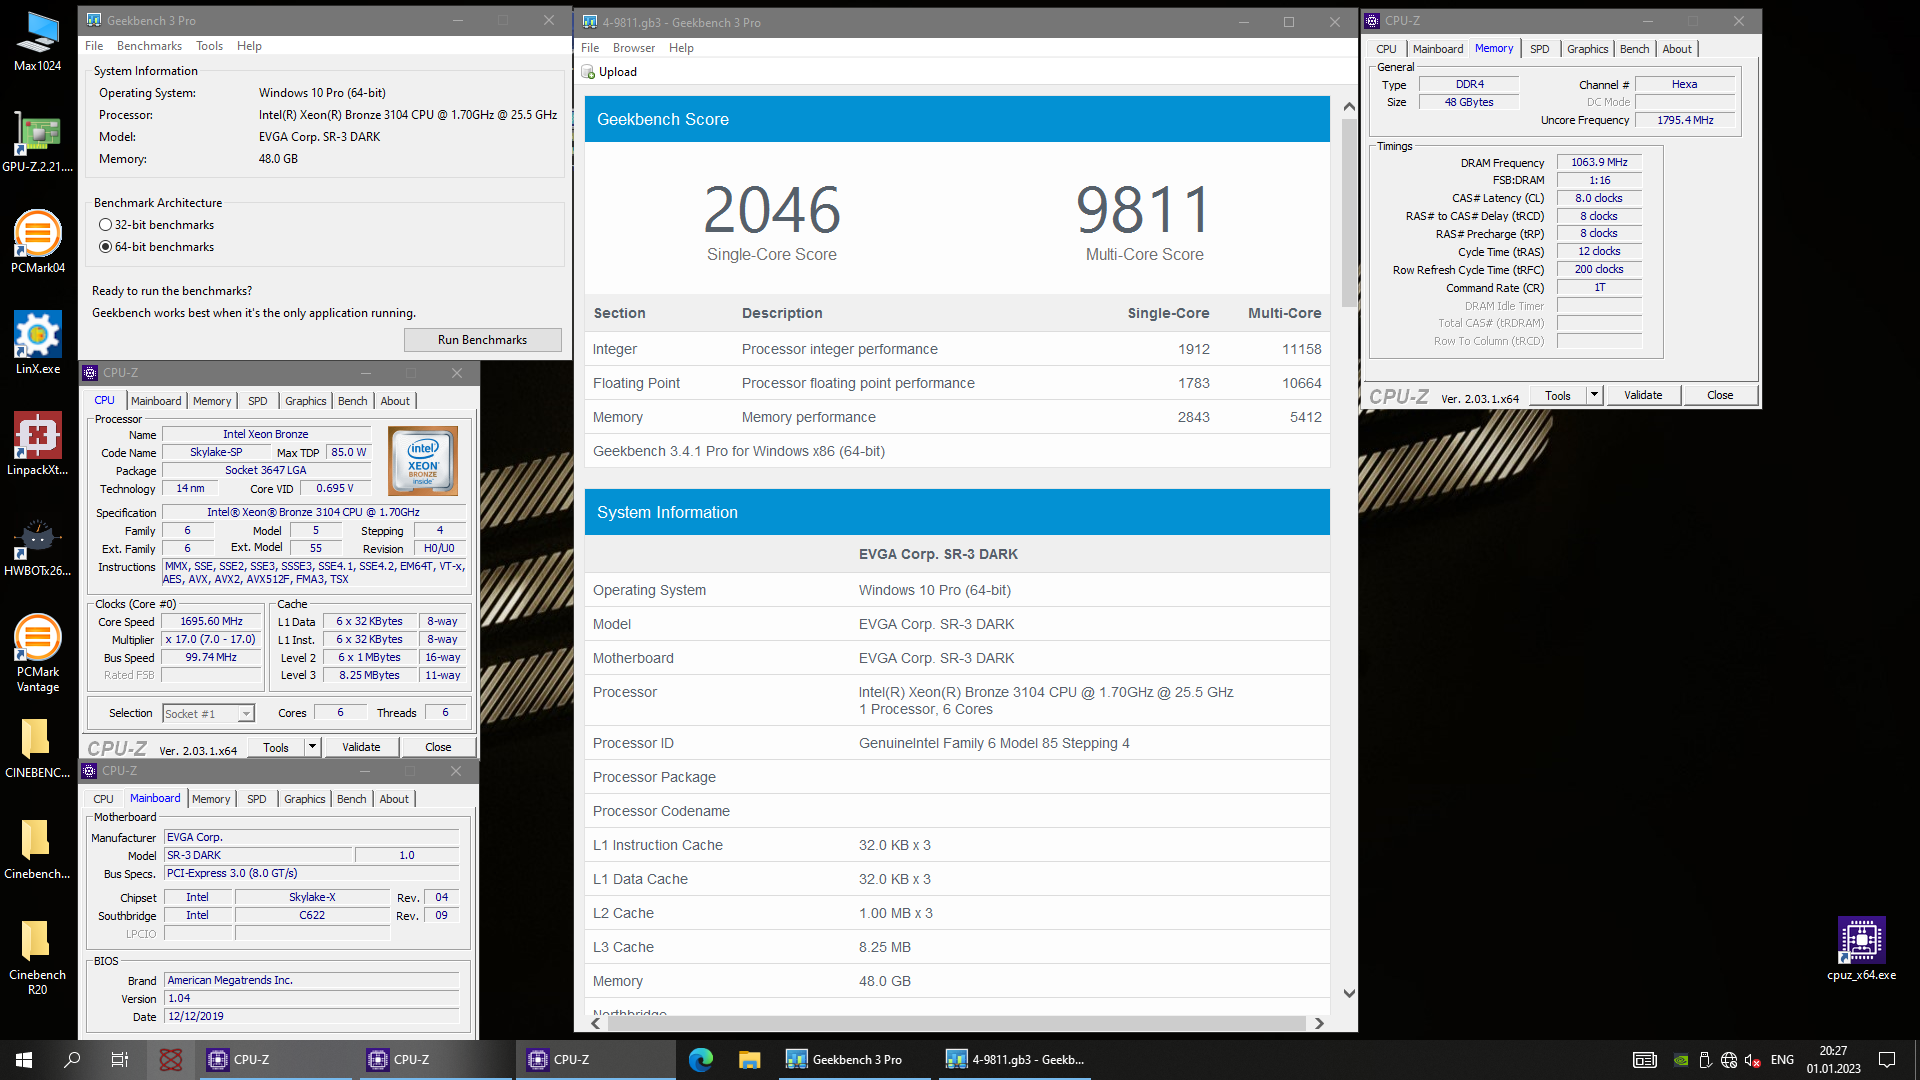Viewport: 1920px width, 1080px height.
Task: Open the Benchmarks menu in Geekbench 3 Pro
Action: 149,46
